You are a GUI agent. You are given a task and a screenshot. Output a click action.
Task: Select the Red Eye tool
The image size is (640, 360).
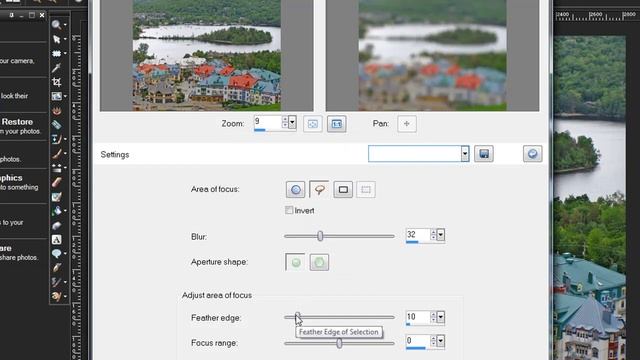pos(56,111)
